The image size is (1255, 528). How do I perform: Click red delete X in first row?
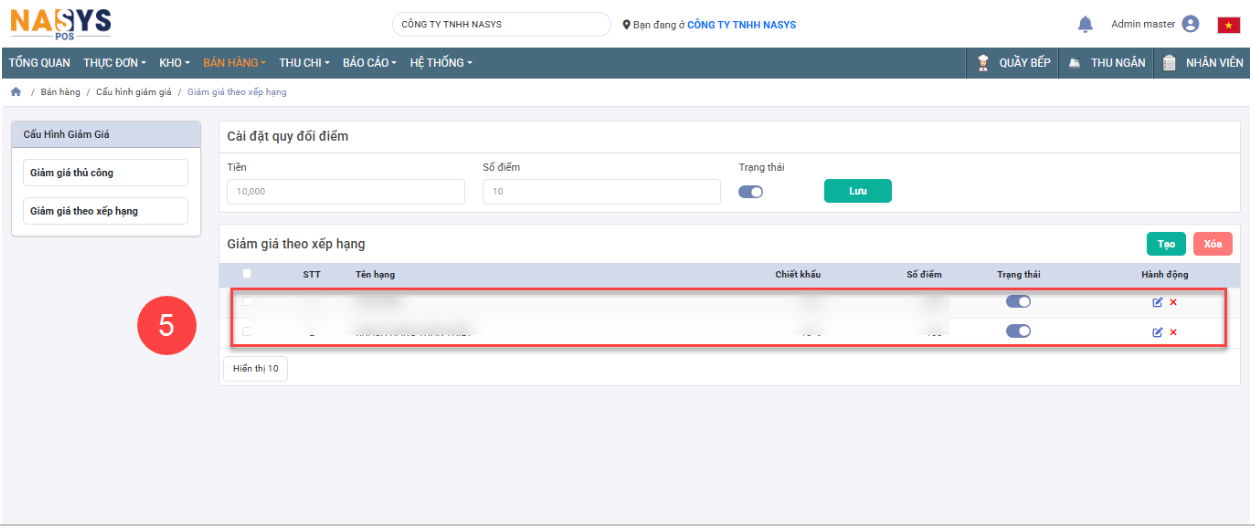click(x=1173, y=302)
